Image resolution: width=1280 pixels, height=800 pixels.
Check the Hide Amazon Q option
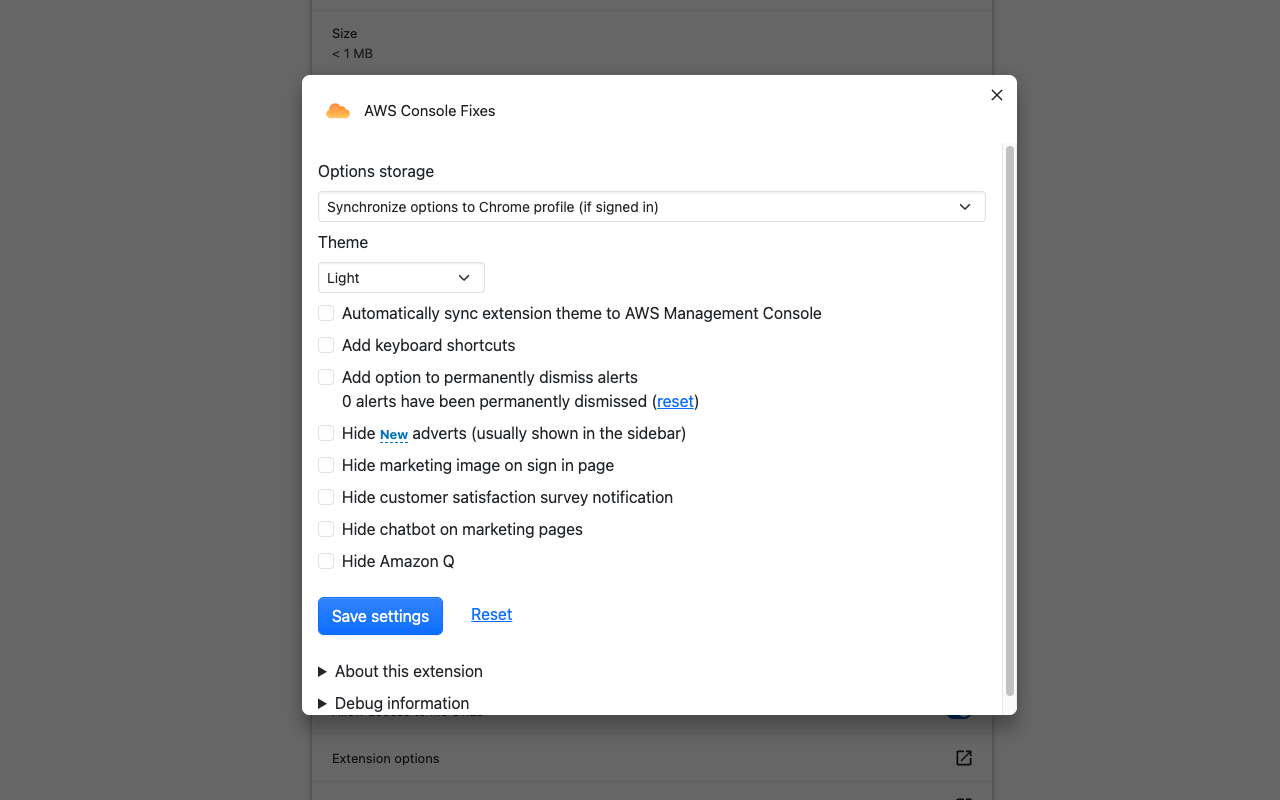325,560
